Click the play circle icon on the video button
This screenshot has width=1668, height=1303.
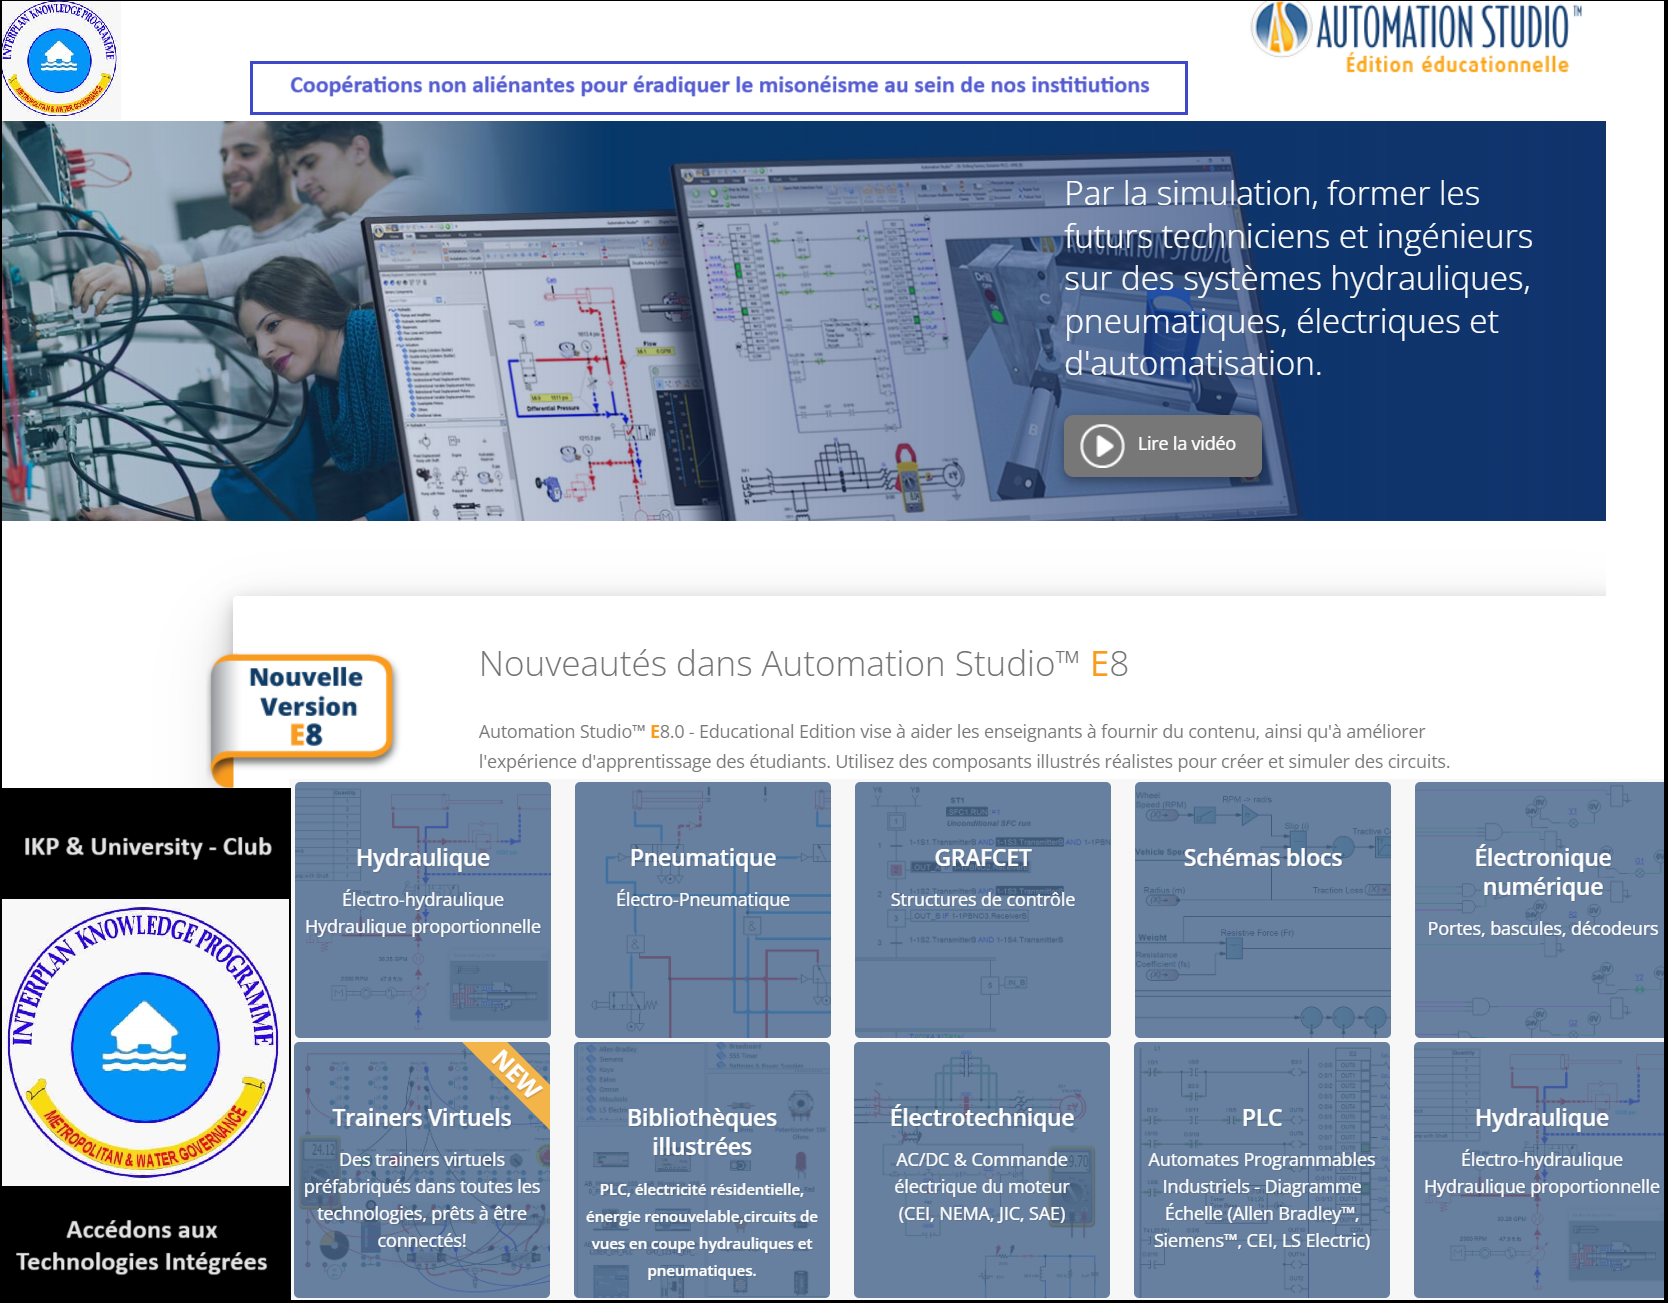[1102, 446]
